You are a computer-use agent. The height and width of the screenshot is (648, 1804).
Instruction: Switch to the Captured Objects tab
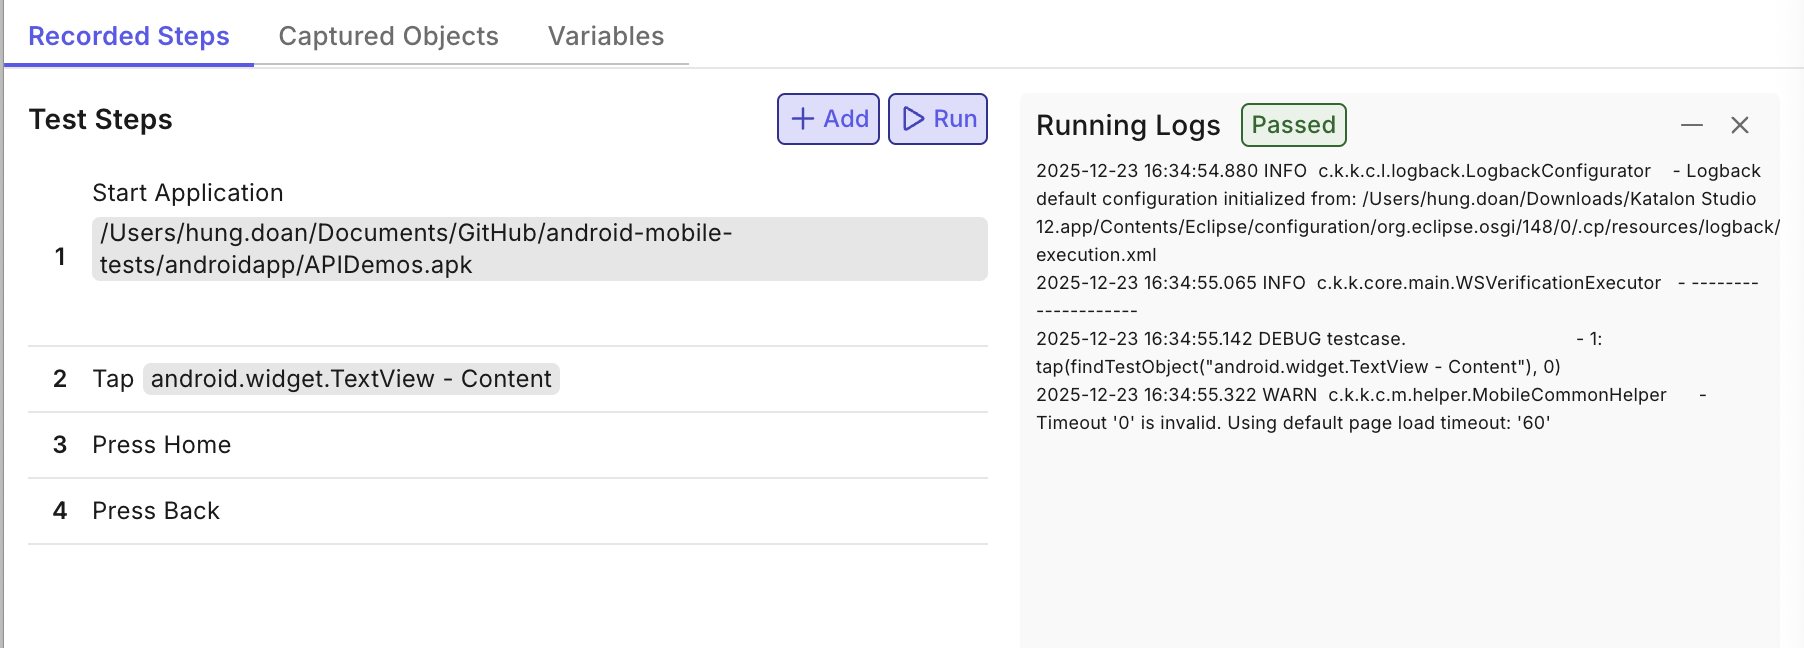click(388, 36)
